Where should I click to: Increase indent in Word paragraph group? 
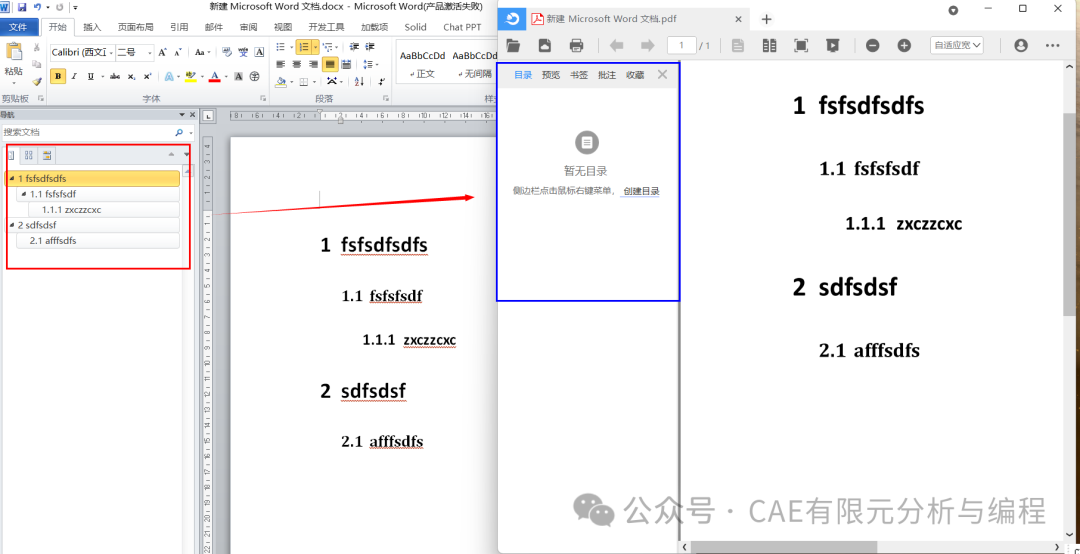370,47
